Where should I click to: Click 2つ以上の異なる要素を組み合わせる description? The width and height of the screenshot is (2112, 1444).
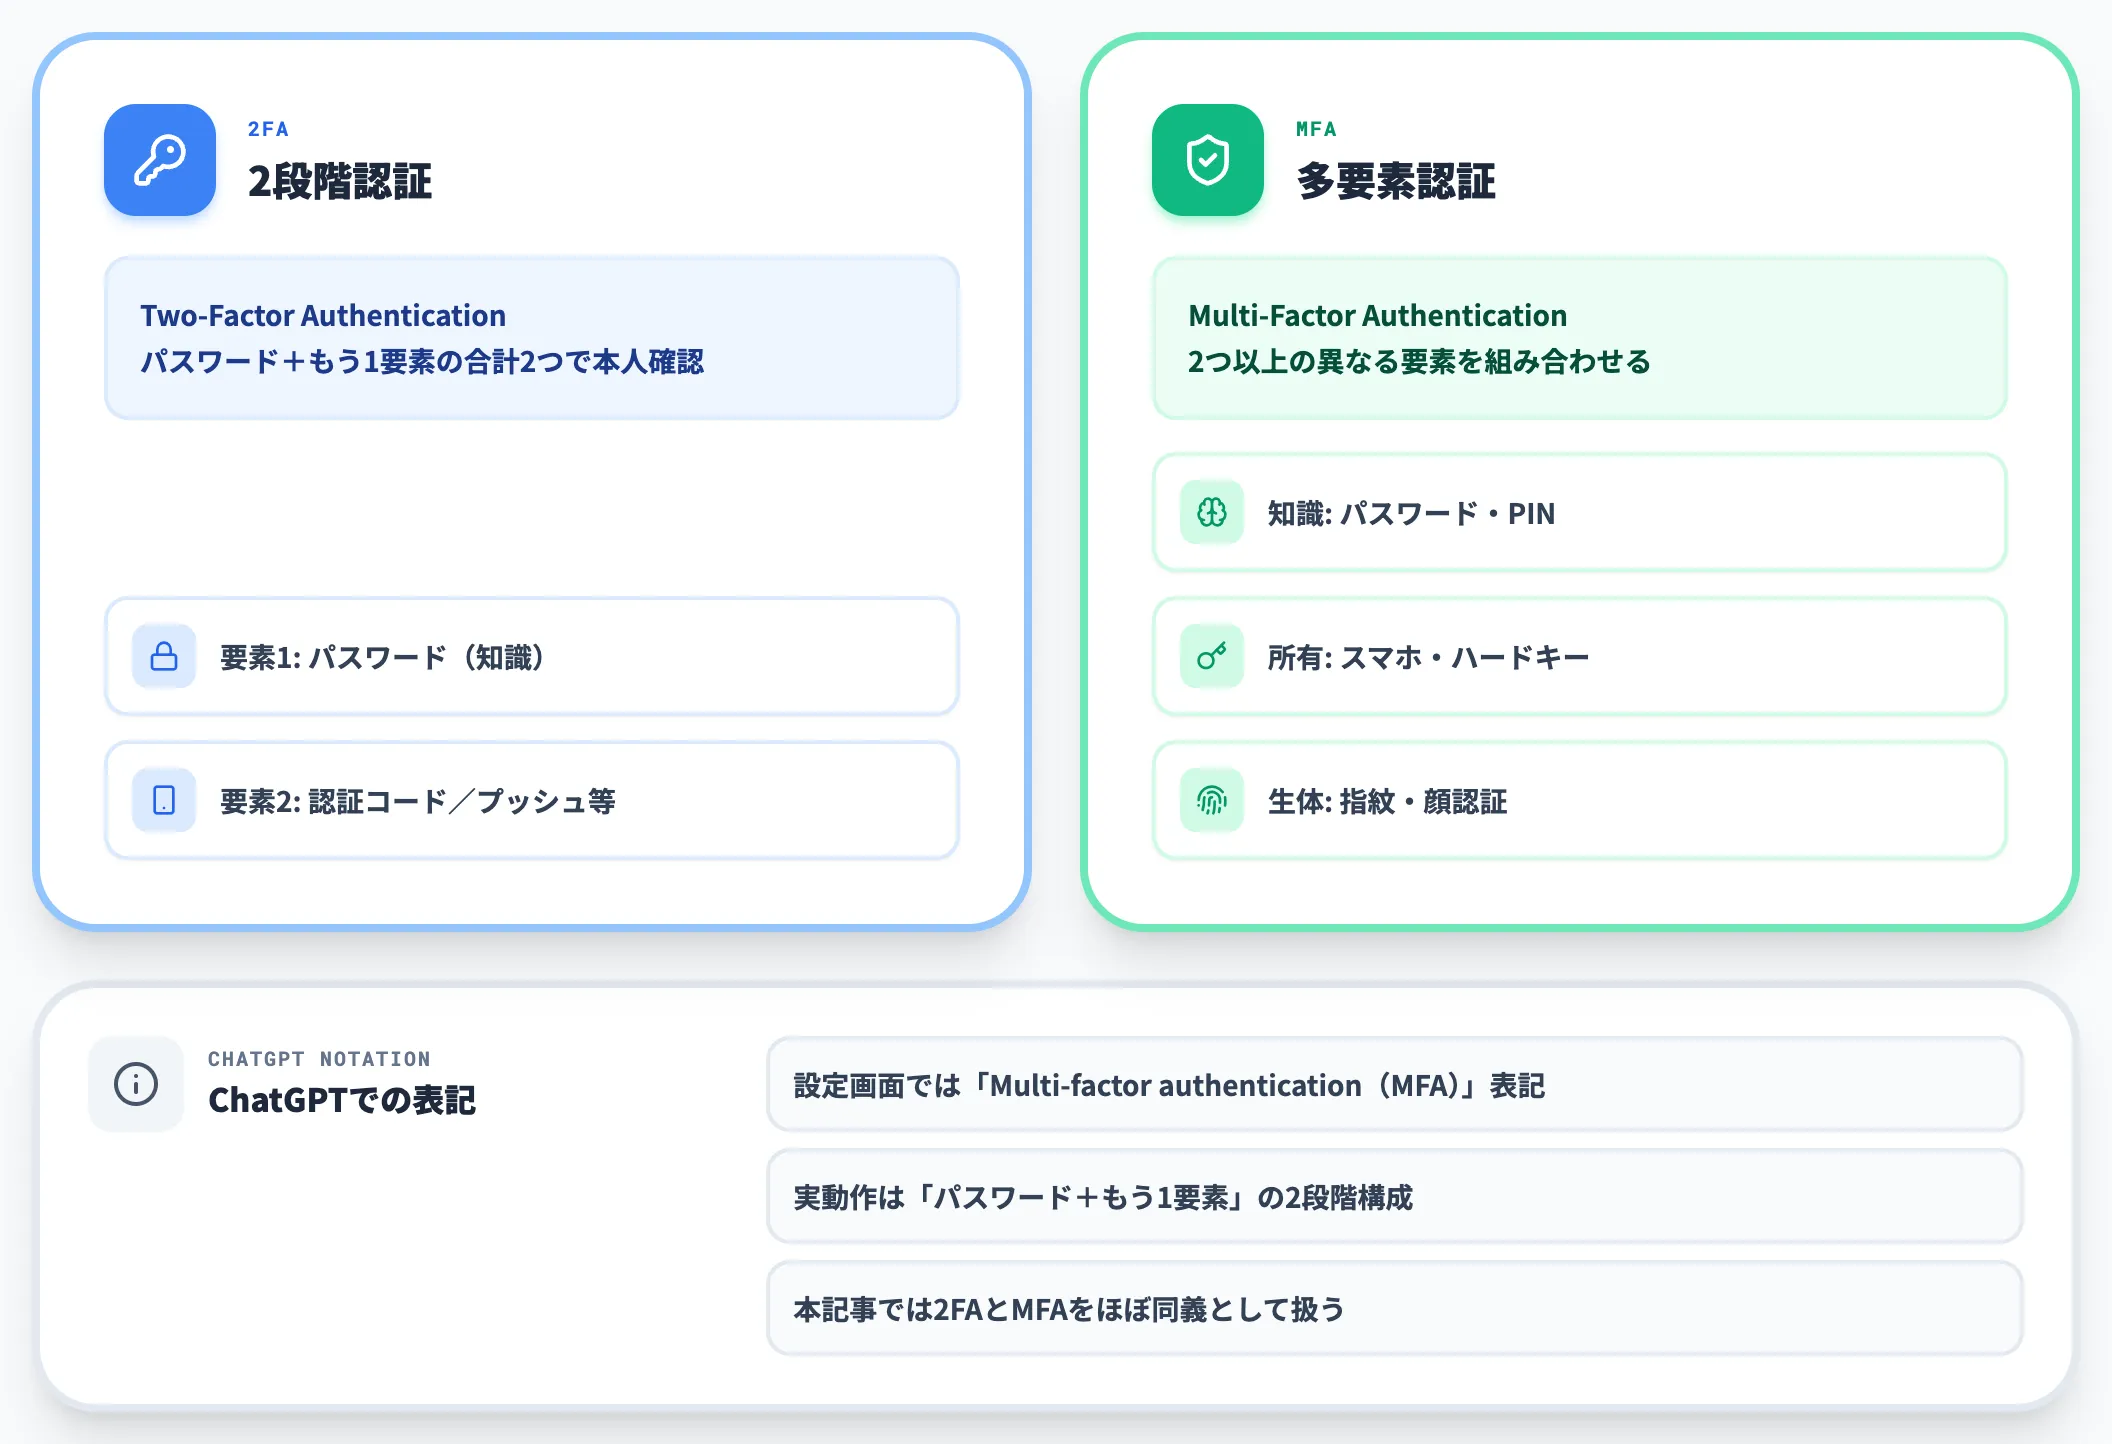(1419, 361)
